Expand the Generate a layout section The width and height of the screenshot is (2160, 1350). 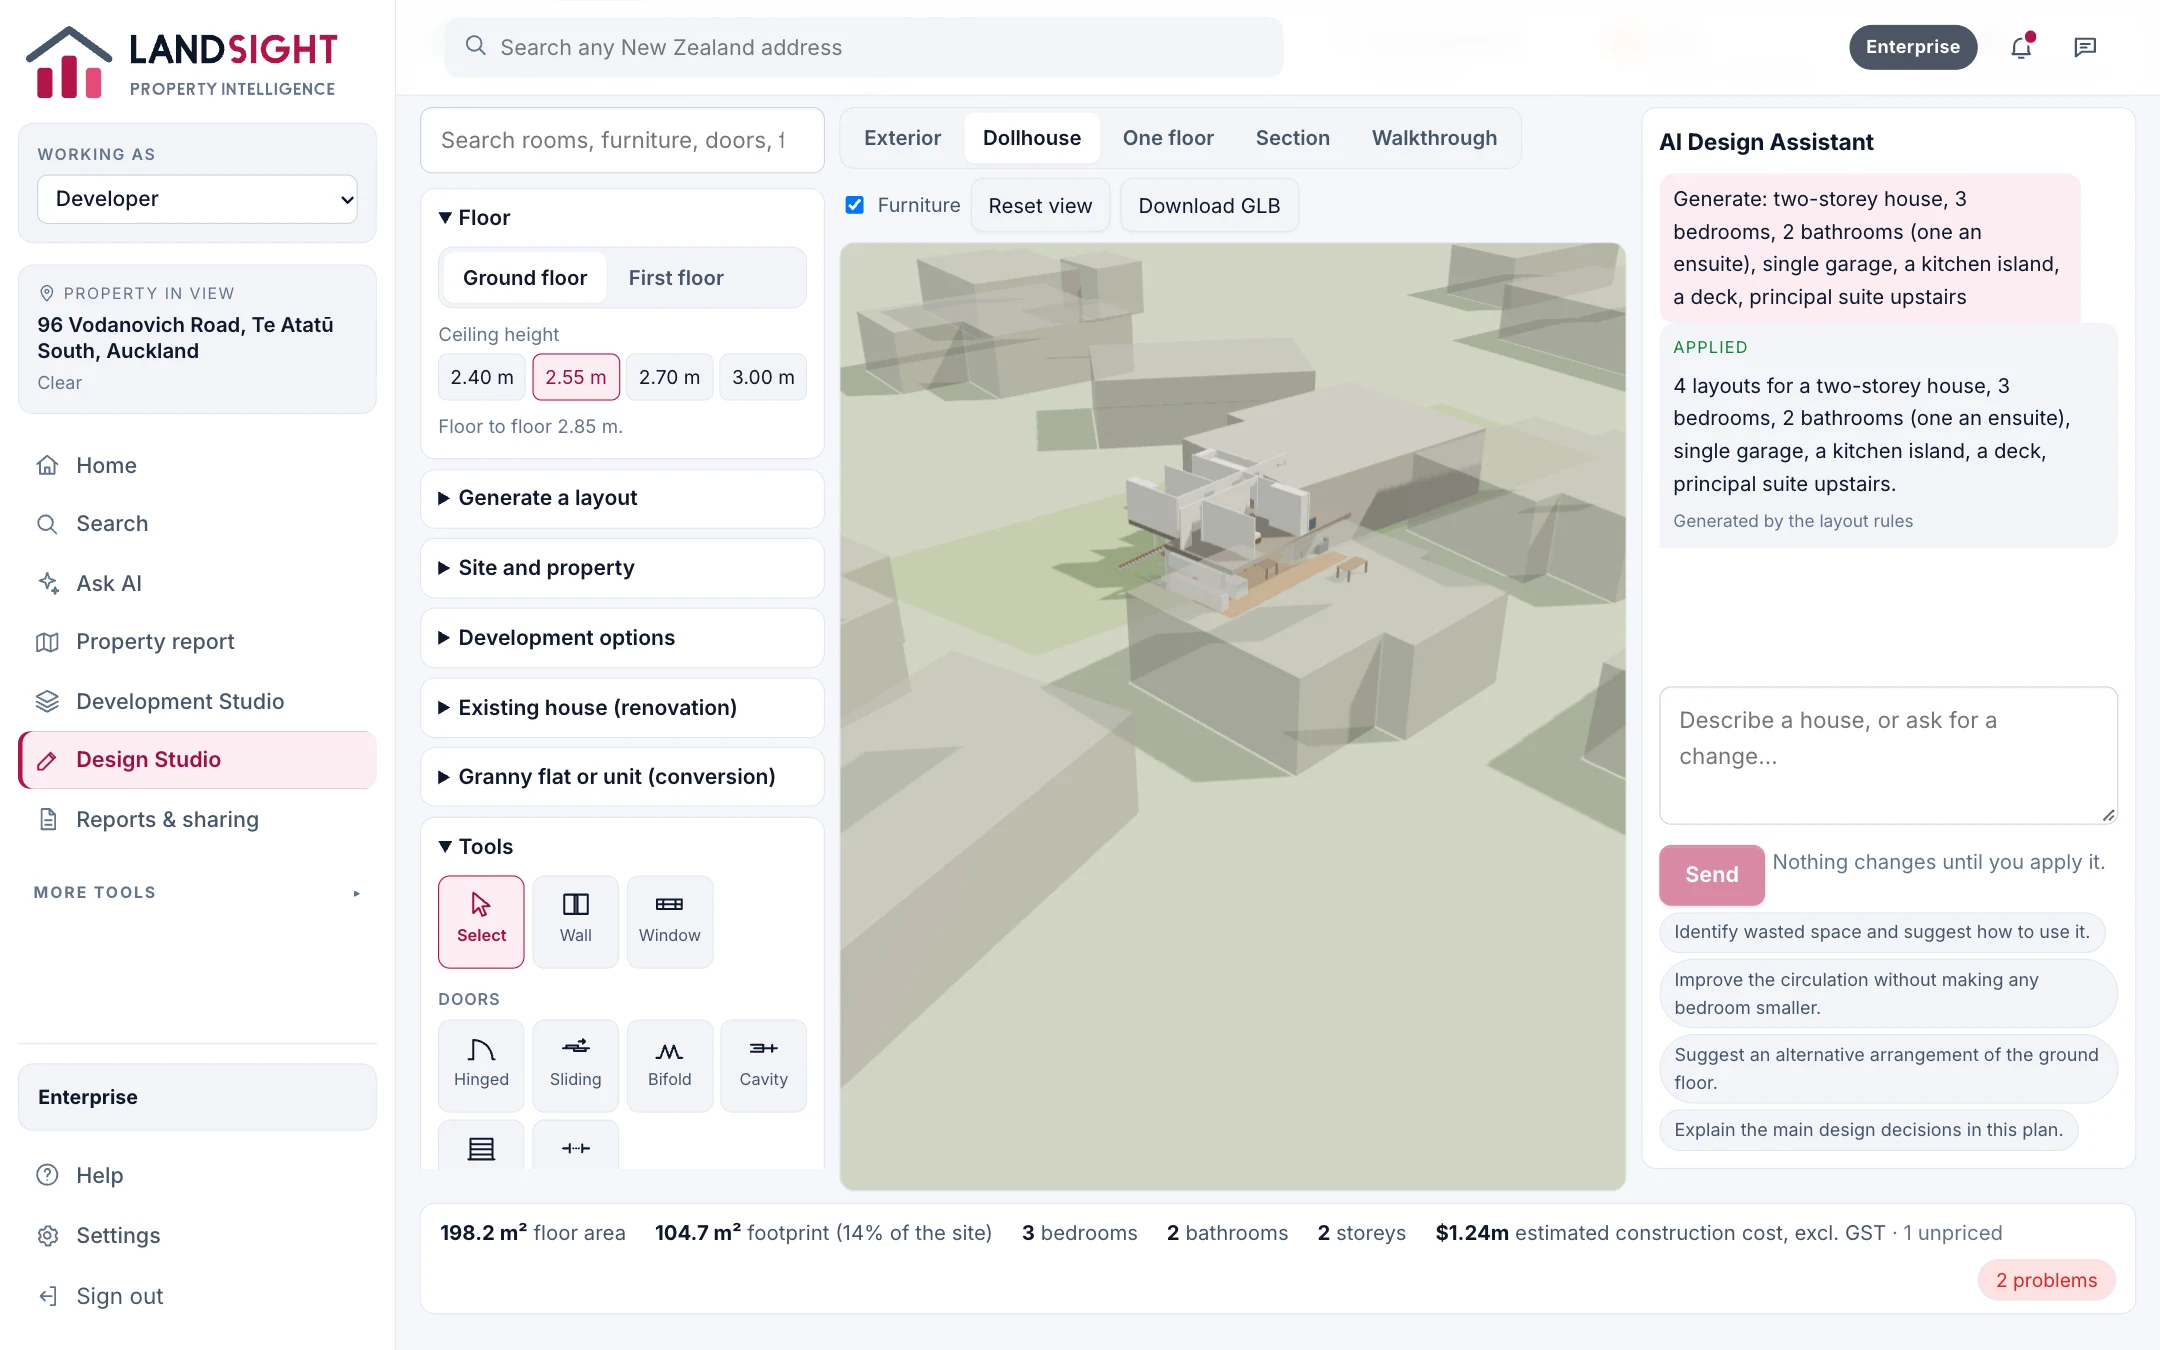point(622,498)
